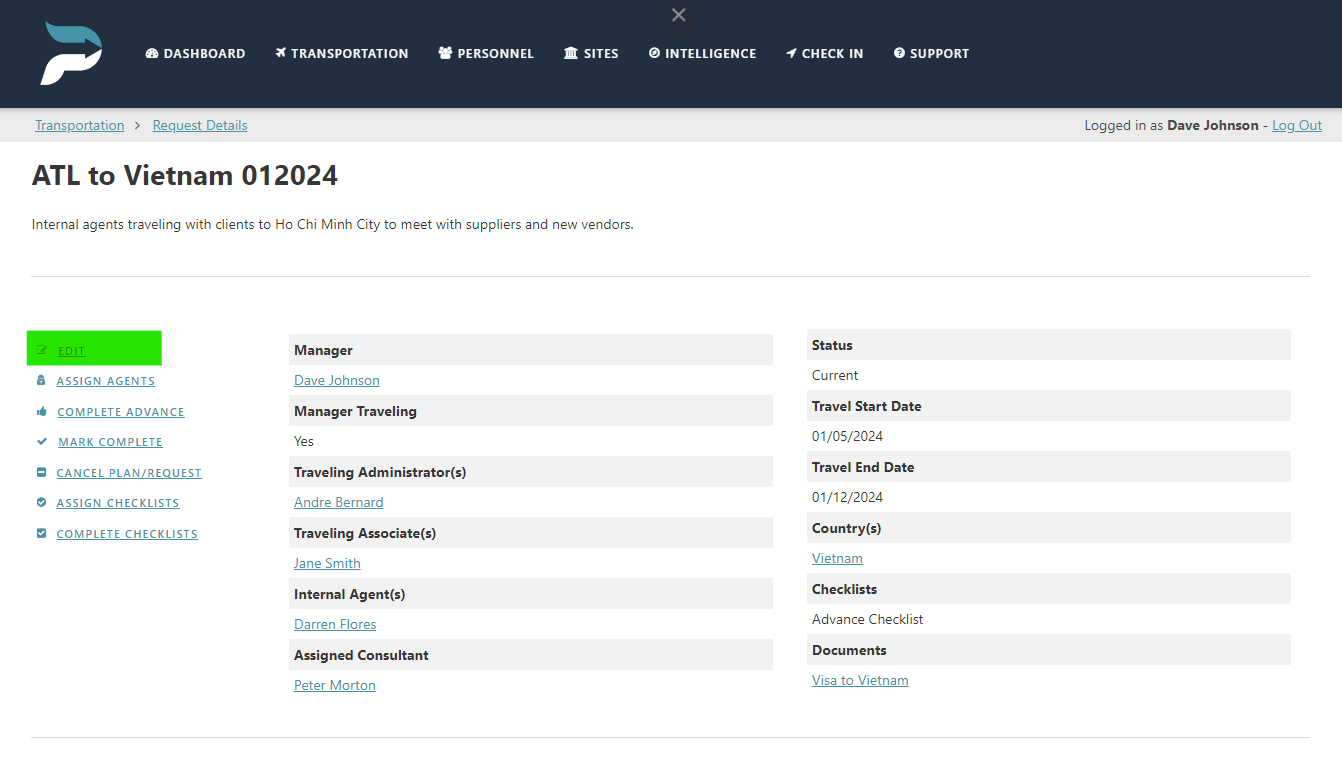
Task: Open manager Dave Johnson's profile
Action: pos(336,380)
